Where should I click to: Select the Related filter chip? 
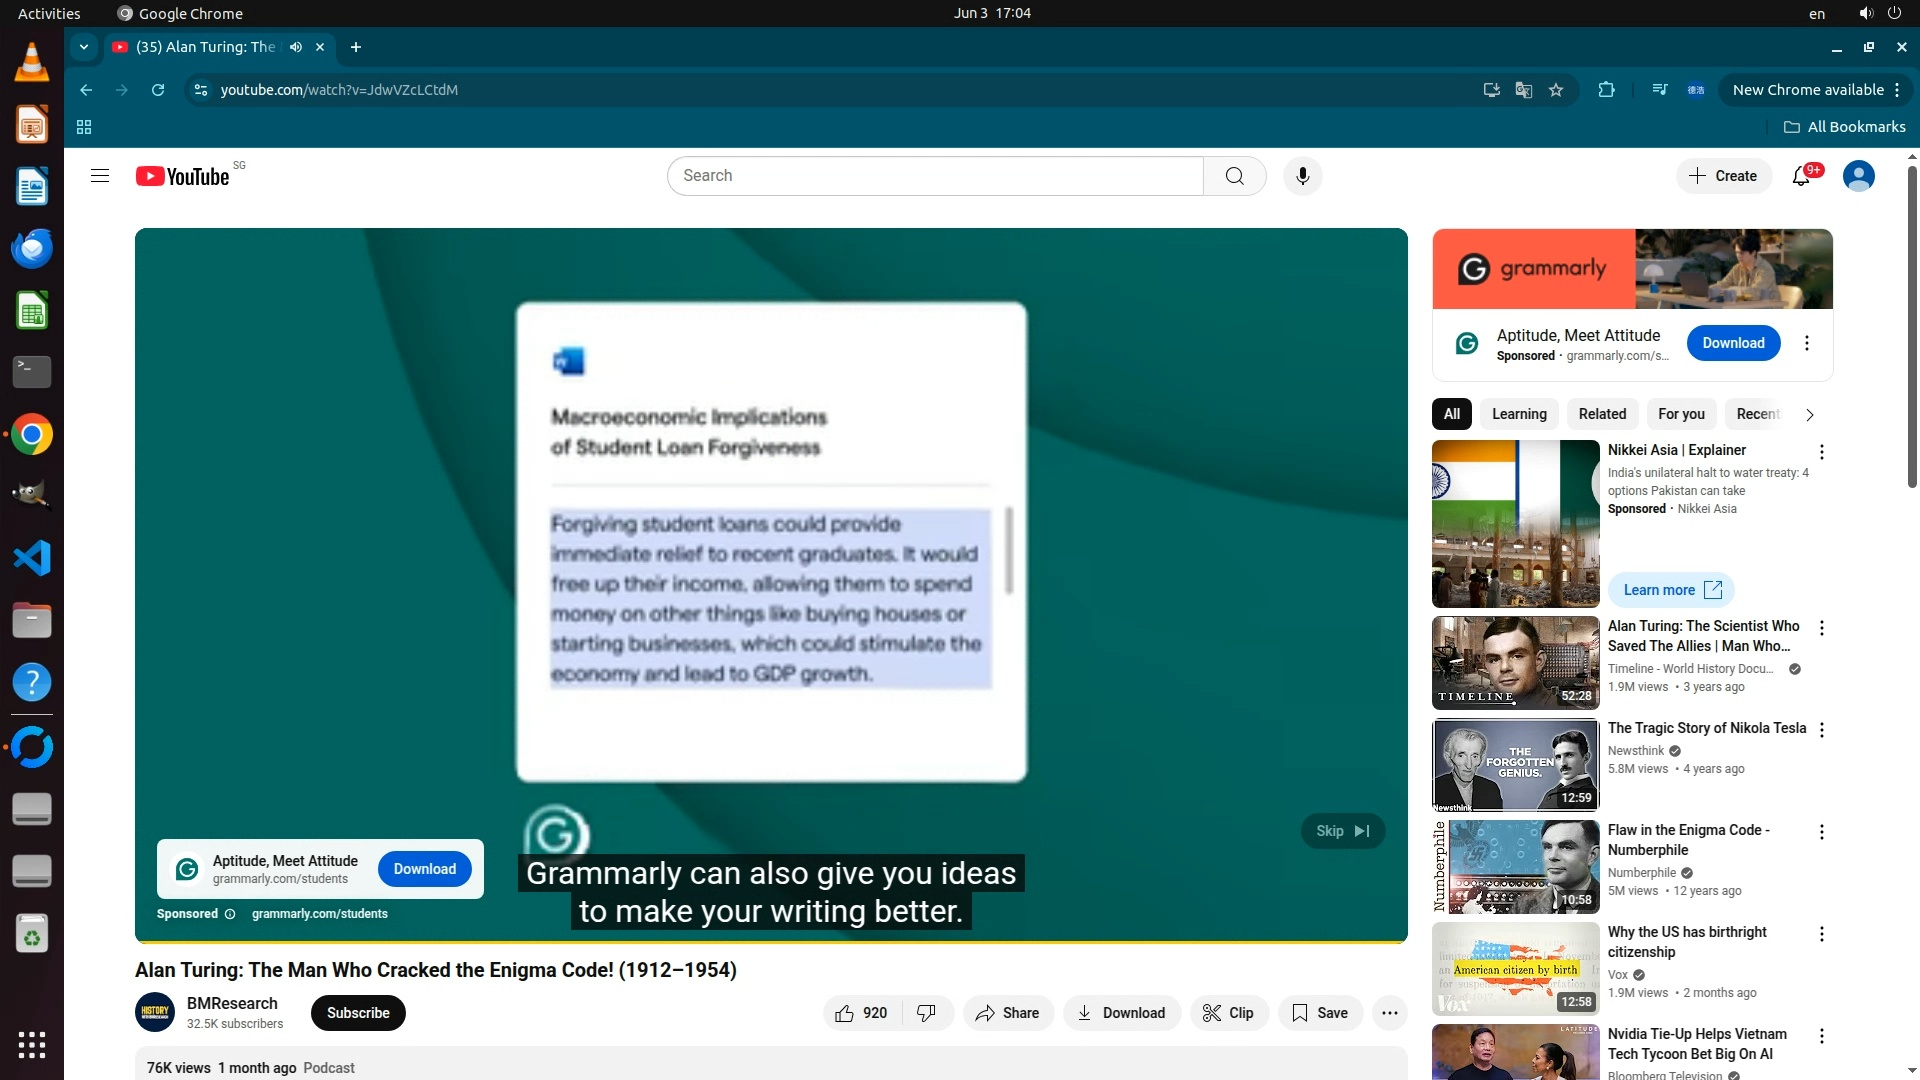point(1602,414)
